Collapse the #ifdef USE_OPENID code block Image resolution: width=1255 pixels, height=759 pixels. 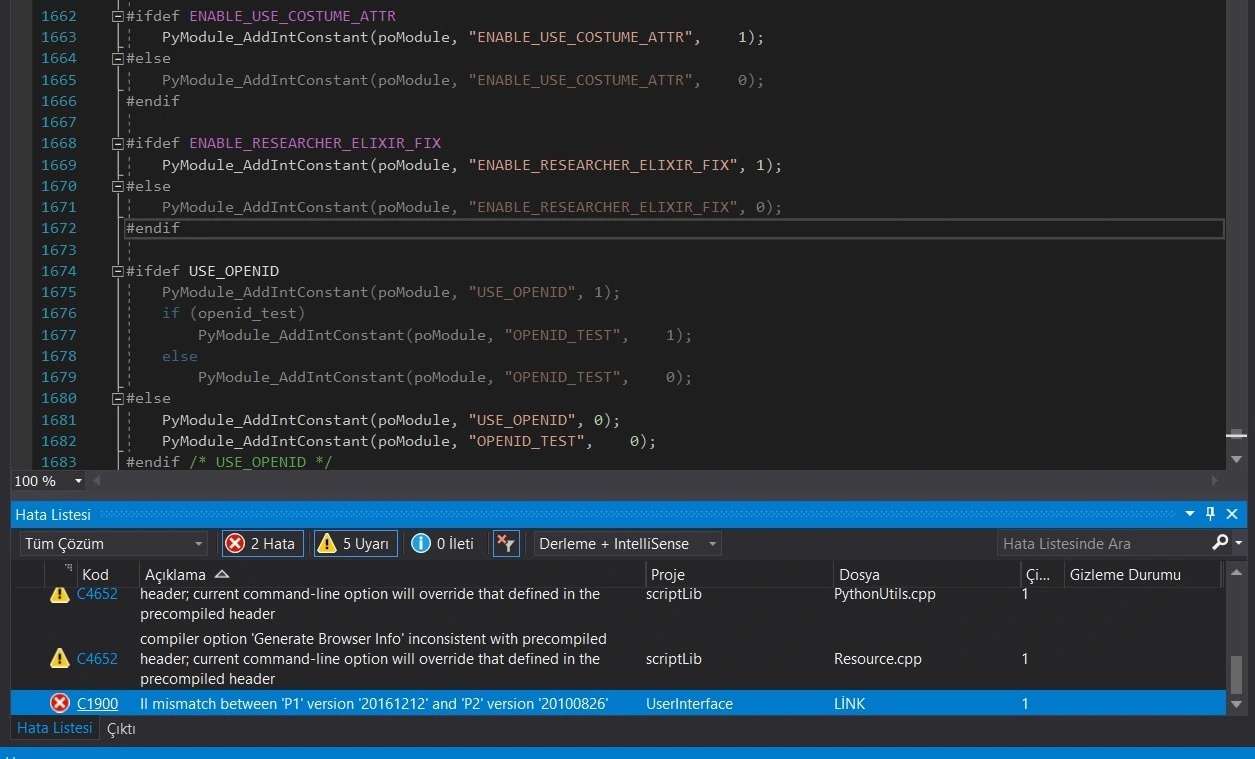pos(118,271)
